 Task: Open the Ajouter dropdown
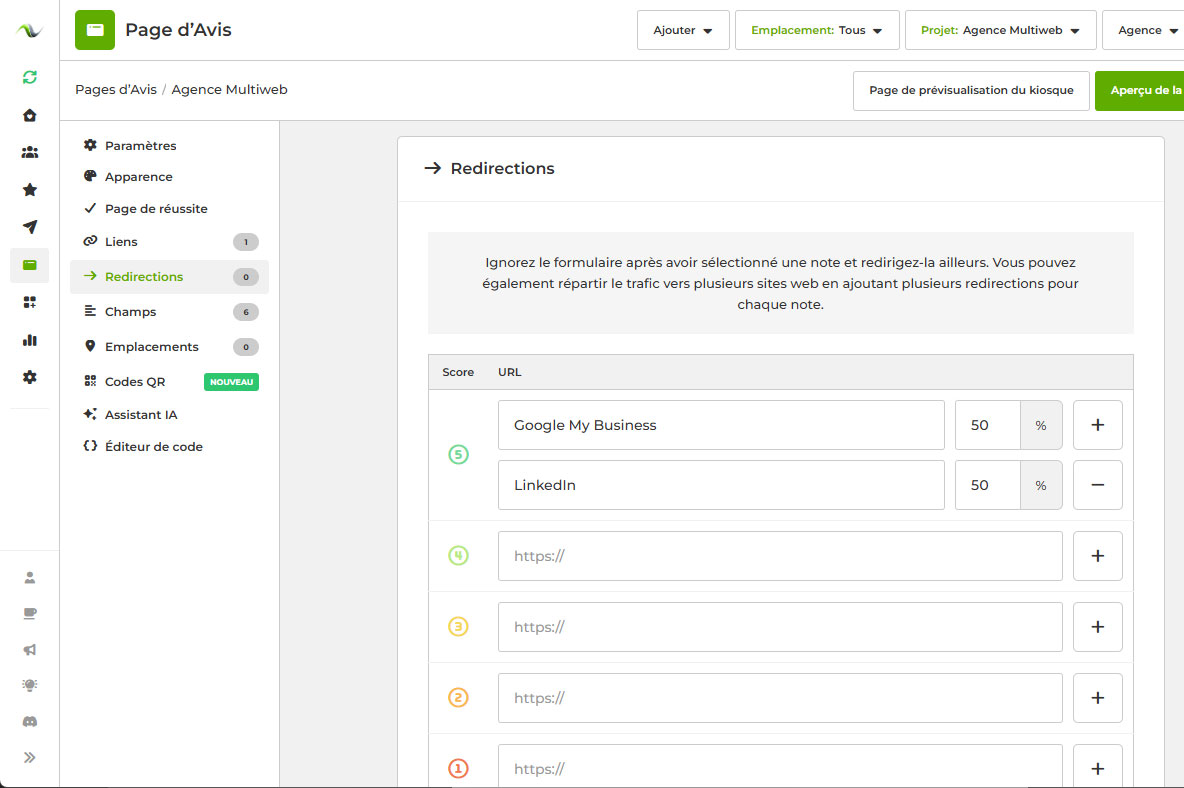pos(683,30)
